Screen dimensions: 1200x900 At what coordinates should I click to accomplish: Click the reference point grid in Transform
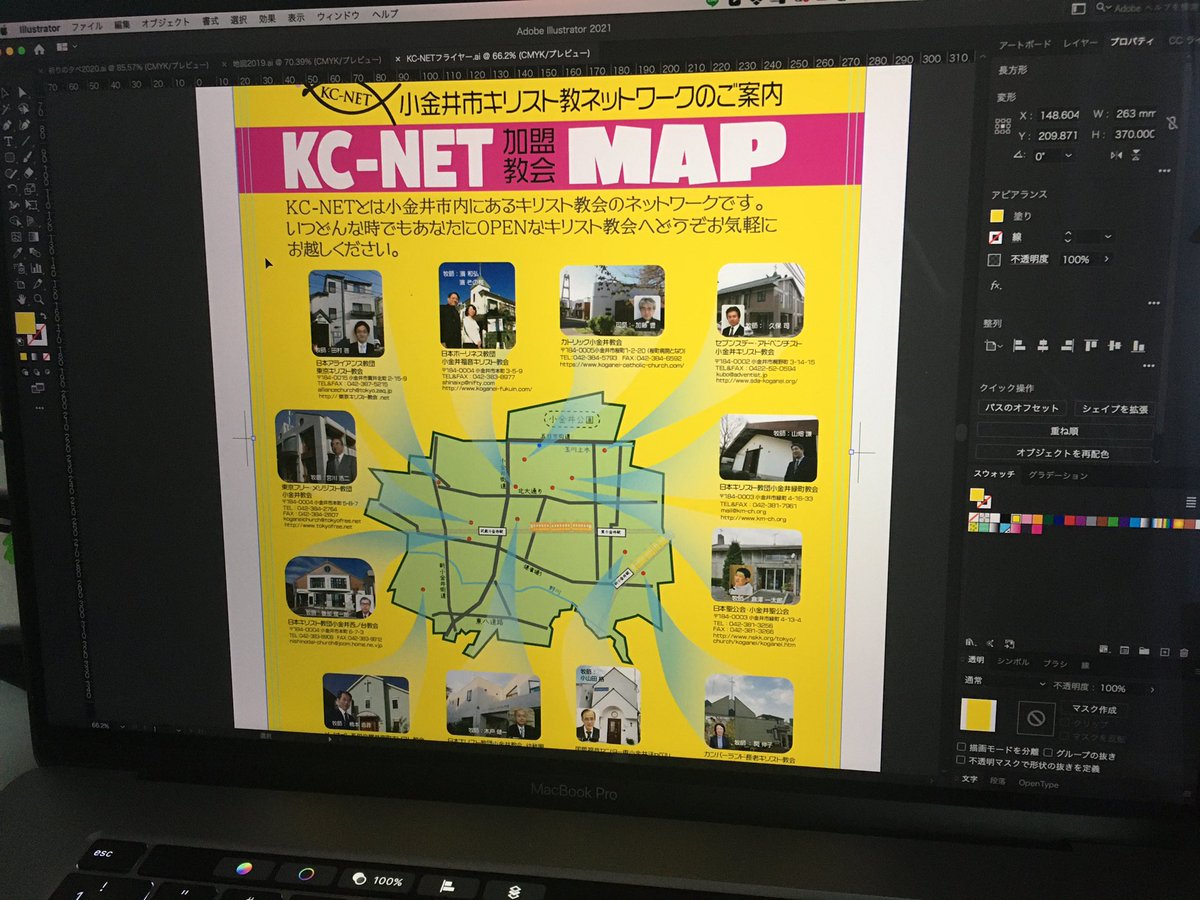pos(1003,126)
